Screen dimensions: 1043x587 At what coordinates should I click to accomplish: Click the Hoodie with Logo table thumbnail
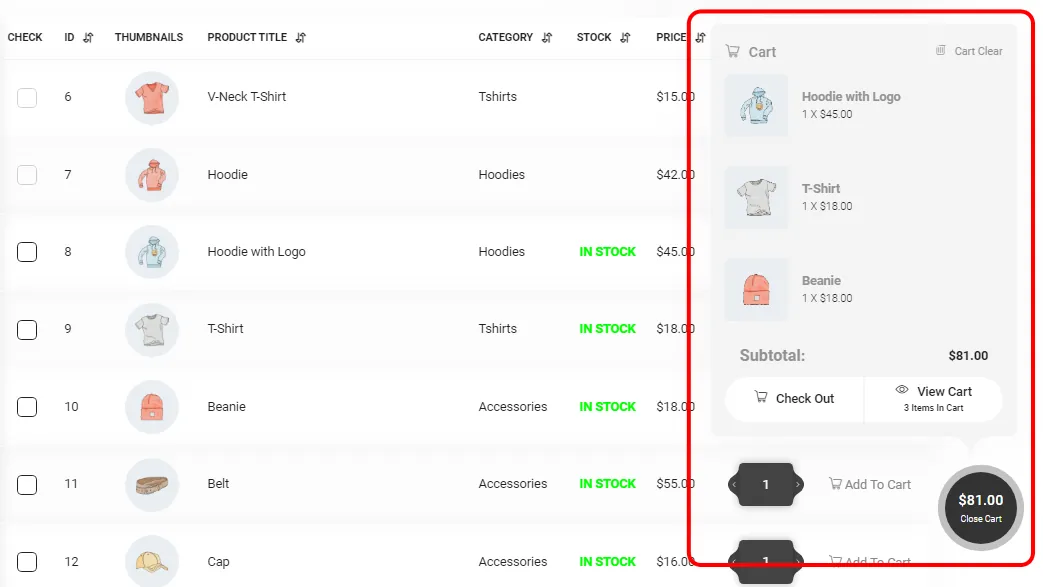pos(151,252)
